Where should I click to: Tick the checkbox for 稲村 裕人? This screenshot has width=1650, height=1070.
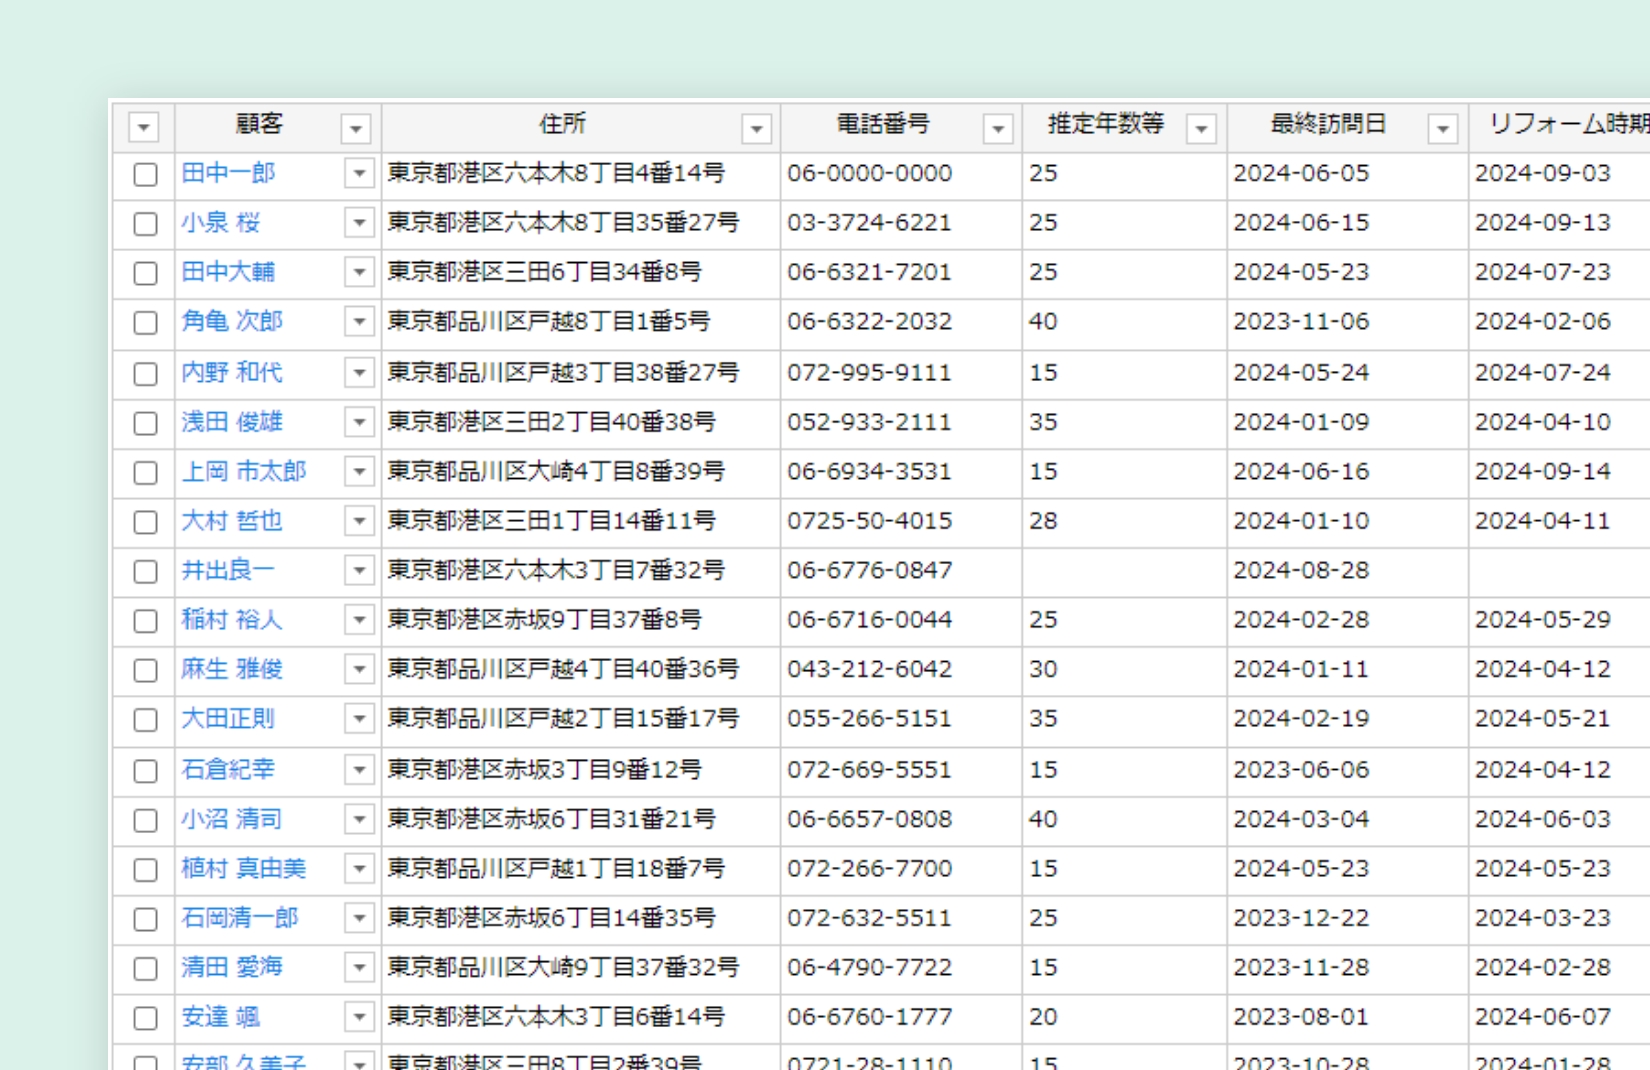point(145,621)
